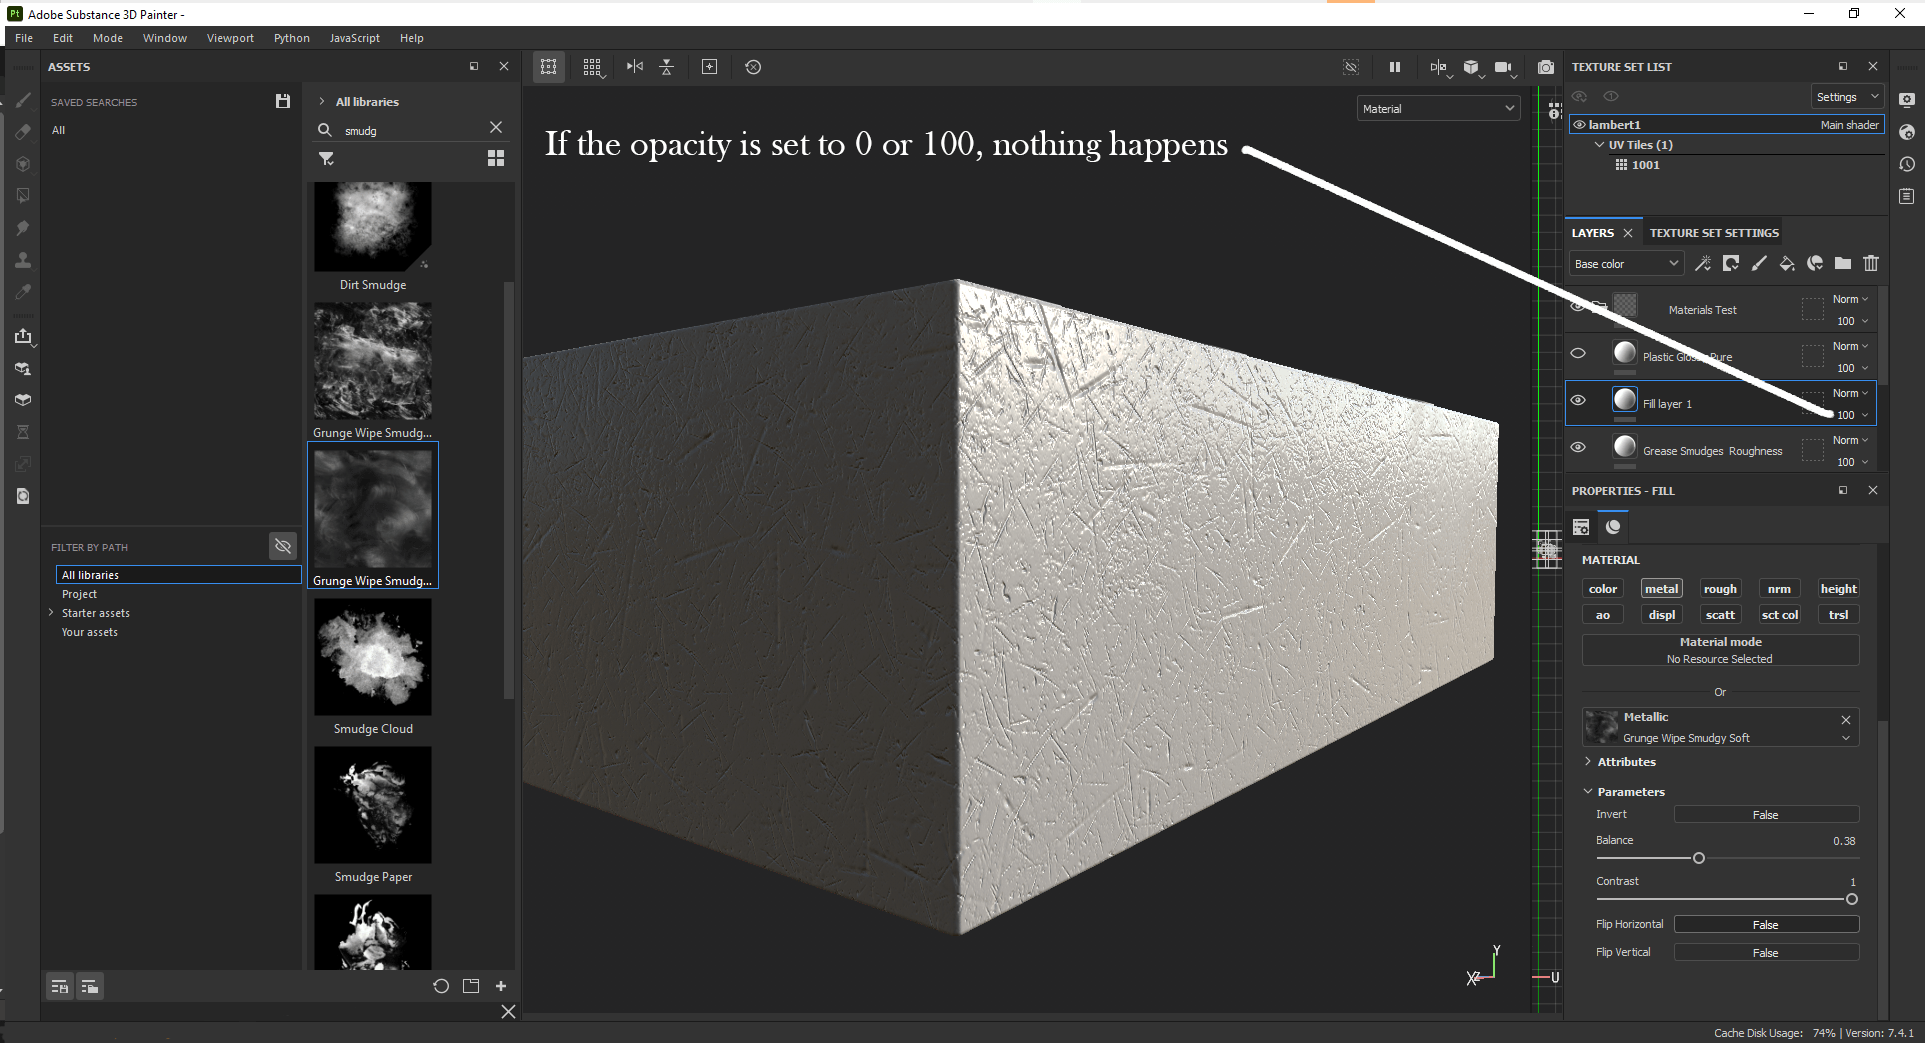This screenshot has width=1925, height=1043.
Task: Expand the Attributes section
Action: click(1588, 761)
